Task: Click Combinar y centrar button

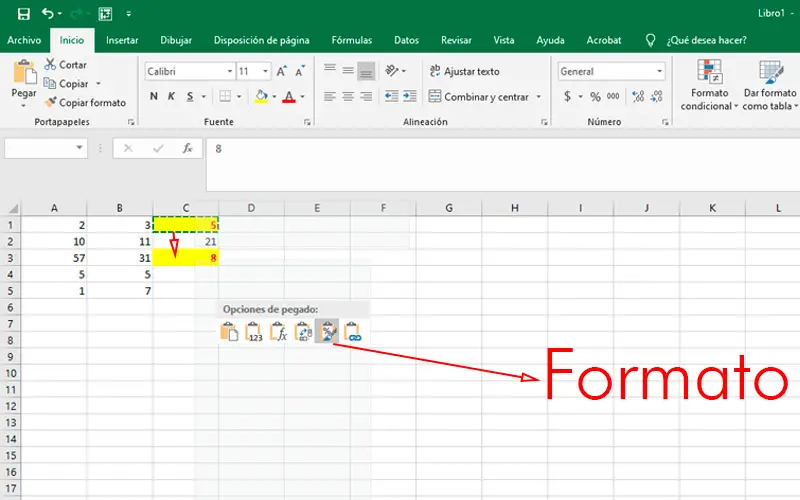Action: (479, 96)
